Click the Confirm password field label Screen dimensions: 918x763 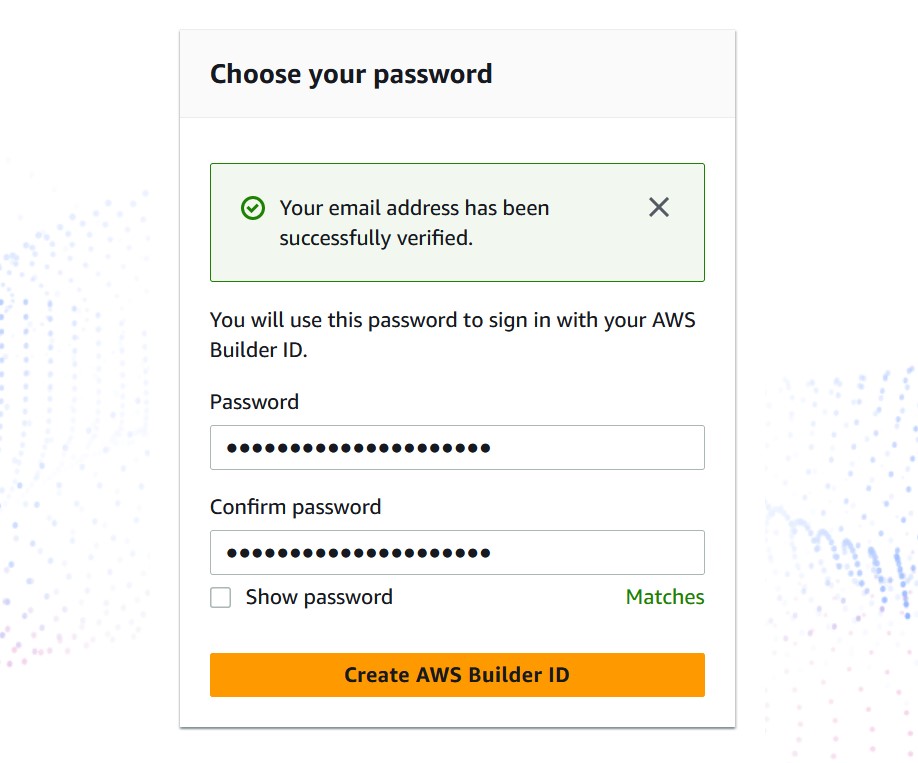(296, 507)
